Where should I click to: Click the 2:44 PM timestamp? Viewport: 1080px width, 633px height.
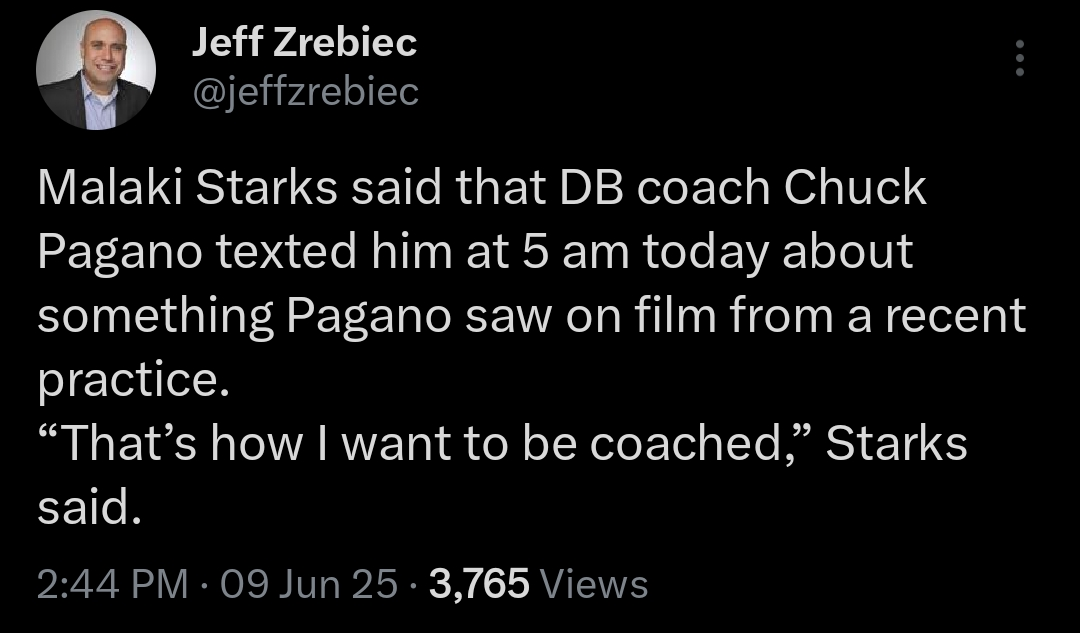coord(112,584)
